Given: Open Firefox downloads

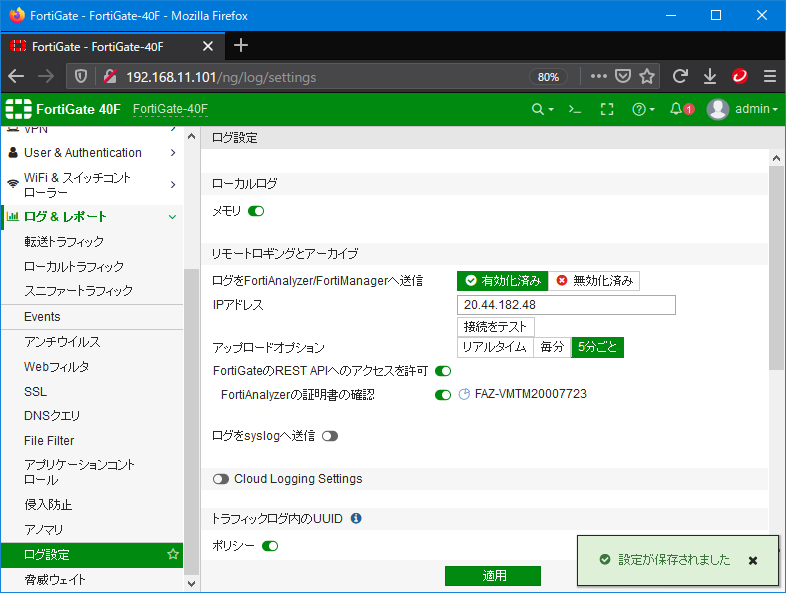Looking at the screenshot, I should pyautogui.click(x=710, y=76).
